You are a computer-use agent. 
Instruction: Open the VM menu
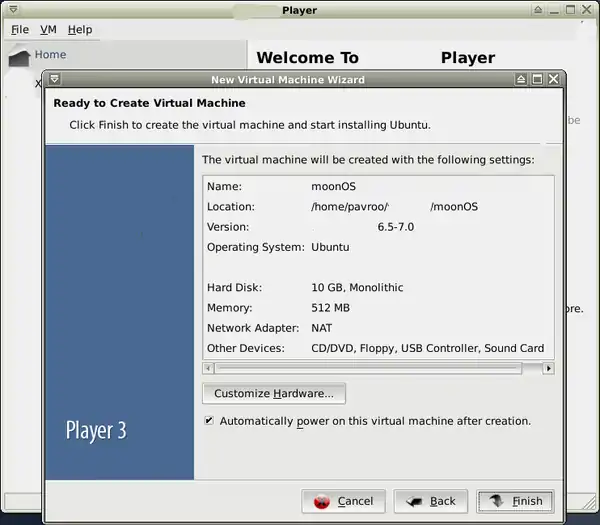click(48, 30)
